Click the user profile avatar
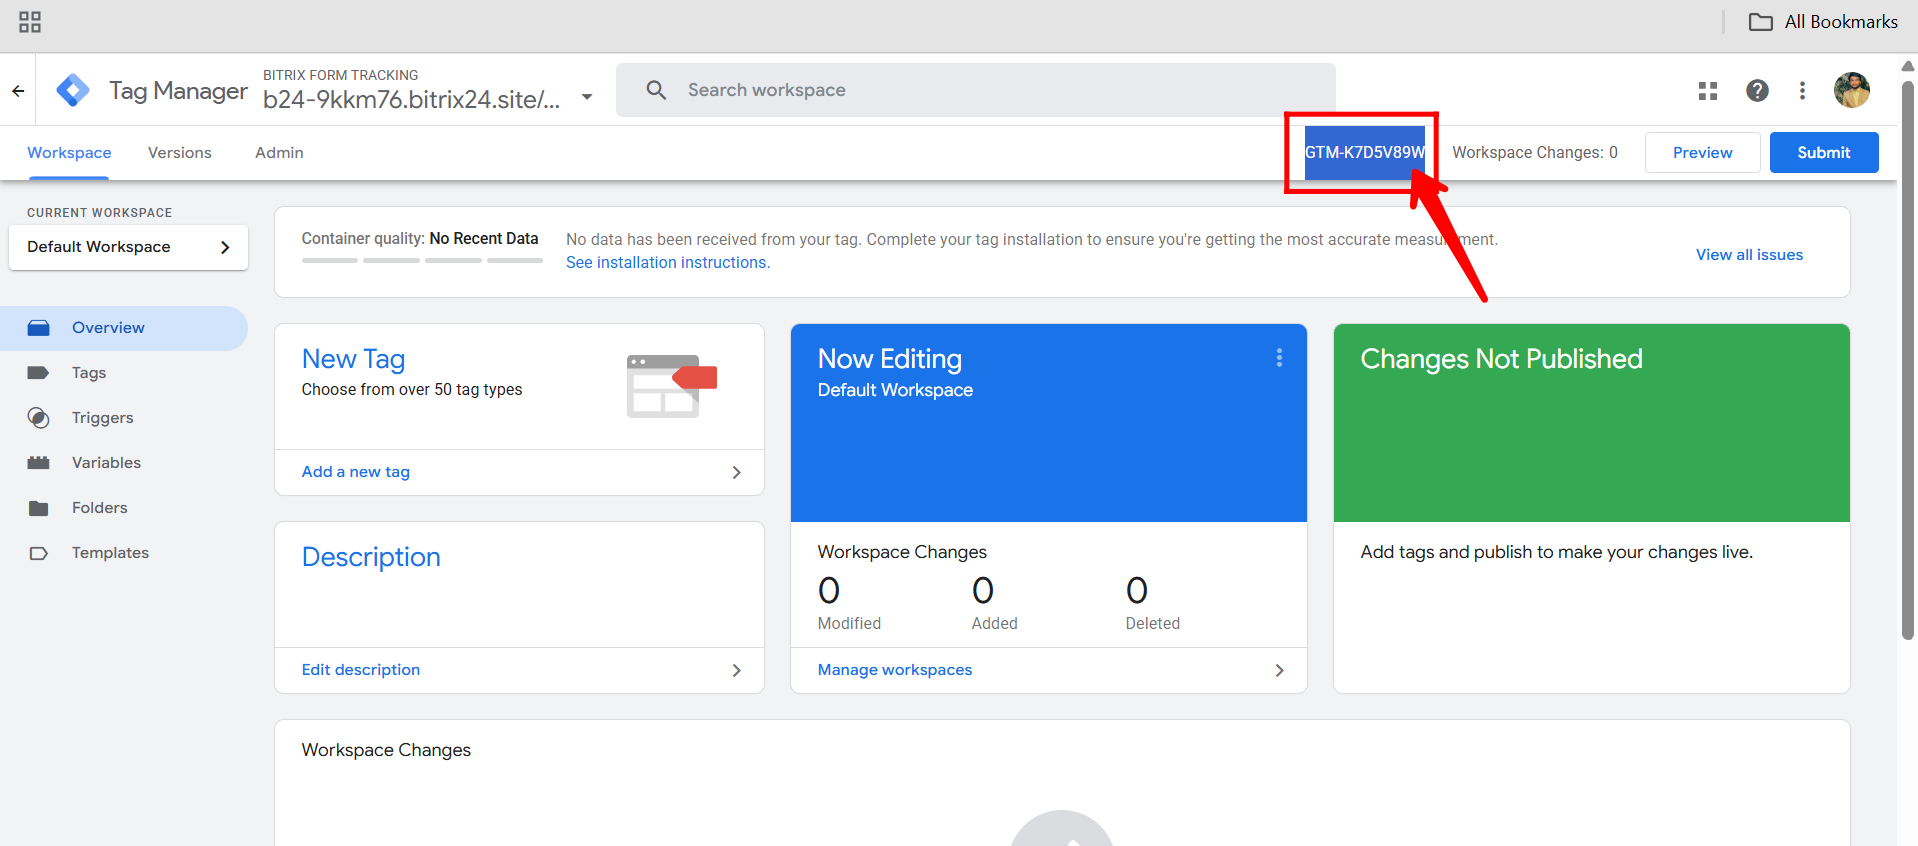The height and width of the screenshot is (846, 1918). [1852, 90]
